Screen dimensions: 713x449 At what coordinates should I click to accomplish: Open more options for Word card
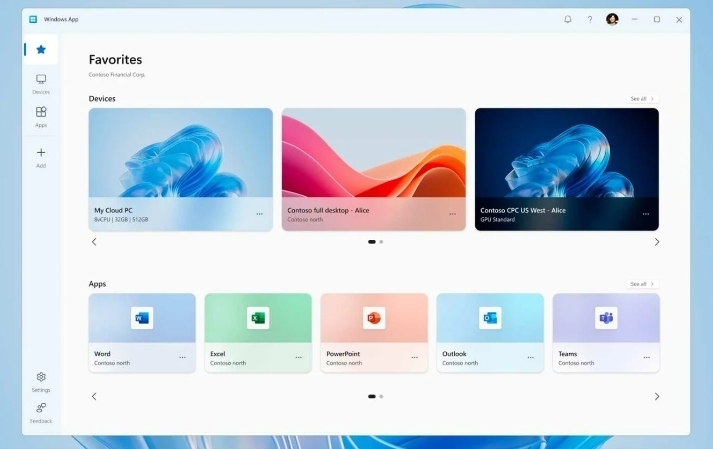tap(182, 358)
